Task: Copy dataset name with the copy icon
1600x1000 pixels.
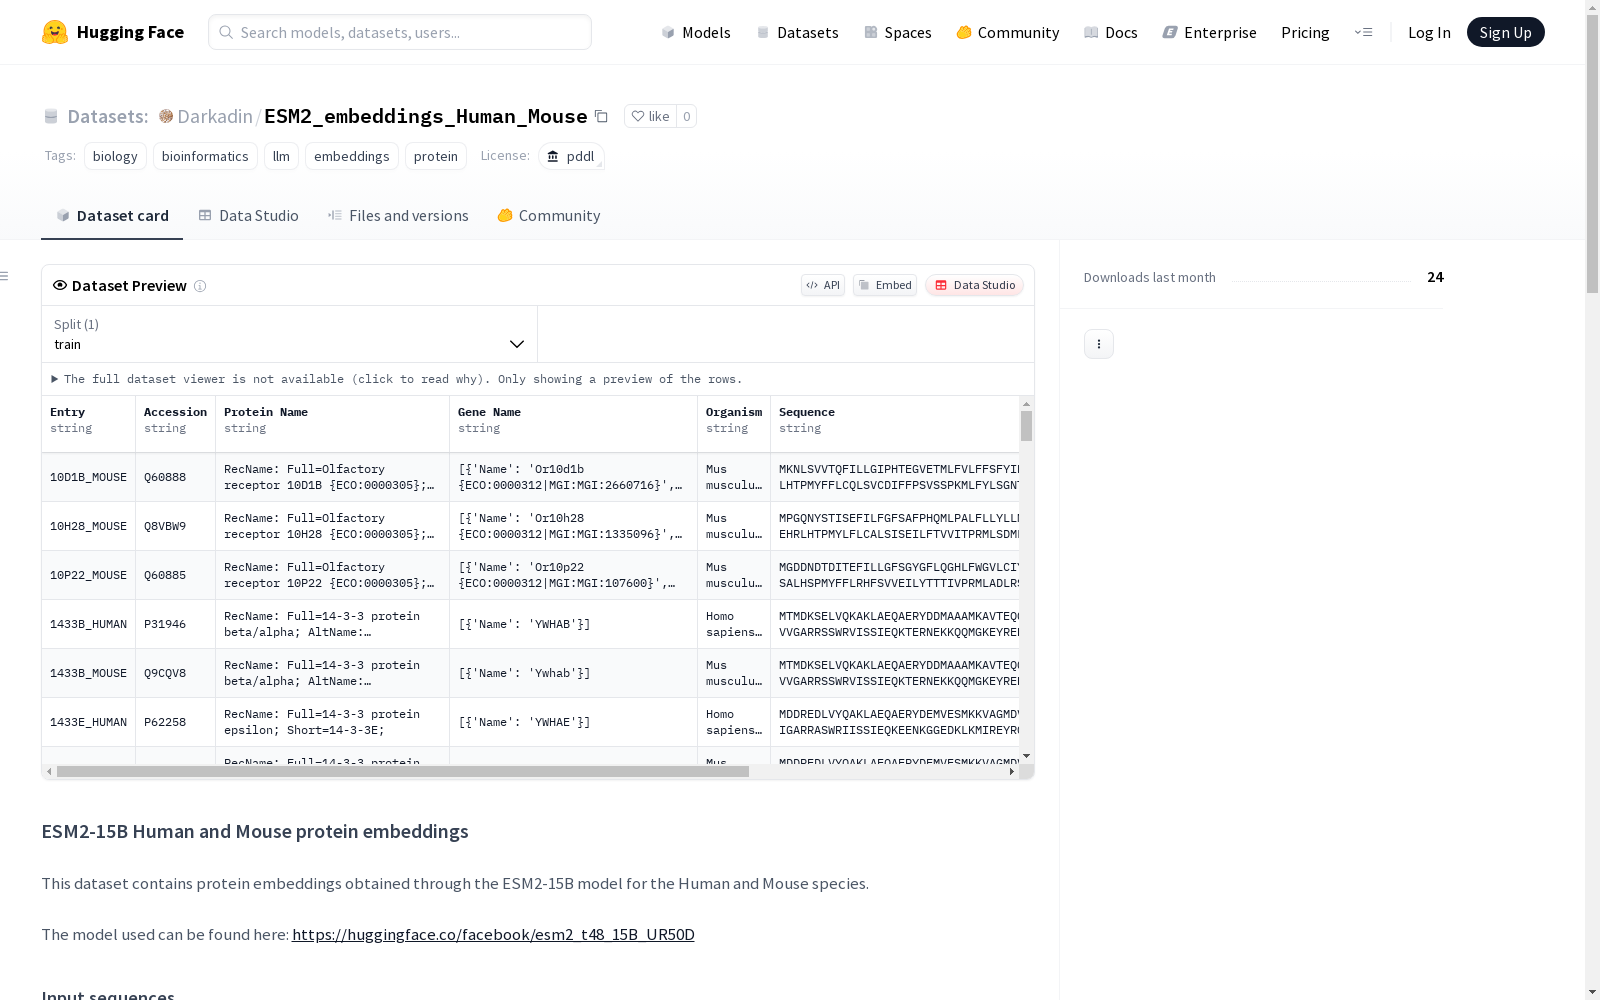Action: 601,116
